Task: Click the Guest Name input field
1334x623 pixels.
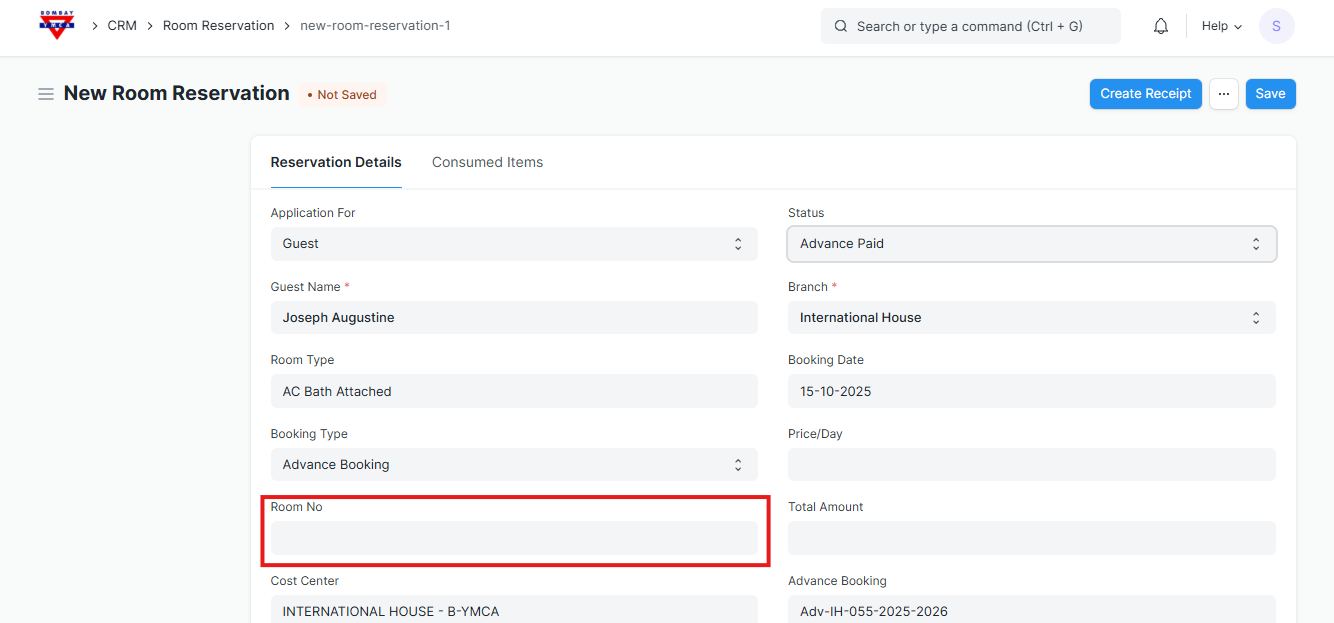Action: pyautogui.click(x=513, y=318)
